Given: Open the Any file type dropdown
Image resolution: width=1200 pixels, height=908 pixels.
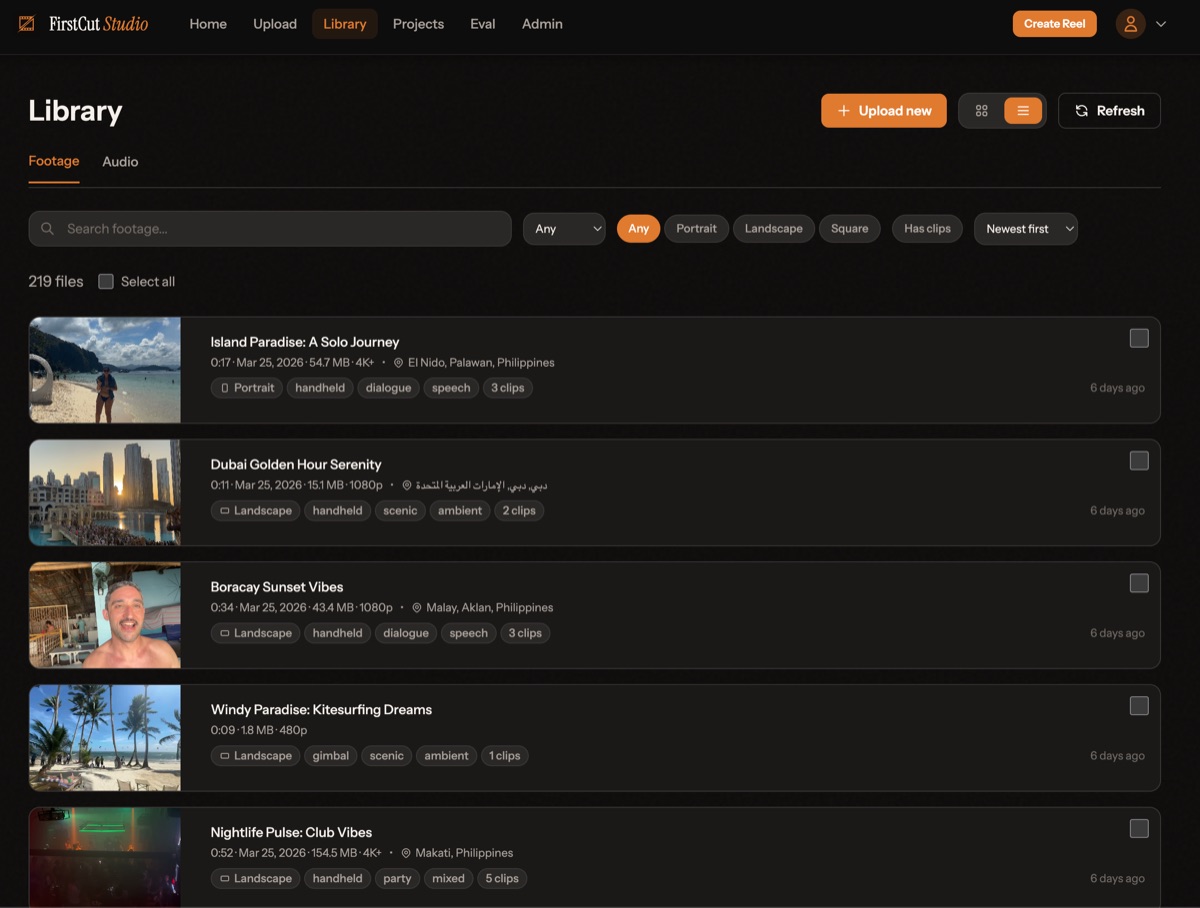Looking at the screenshot, I should click(x=563, y=228).
